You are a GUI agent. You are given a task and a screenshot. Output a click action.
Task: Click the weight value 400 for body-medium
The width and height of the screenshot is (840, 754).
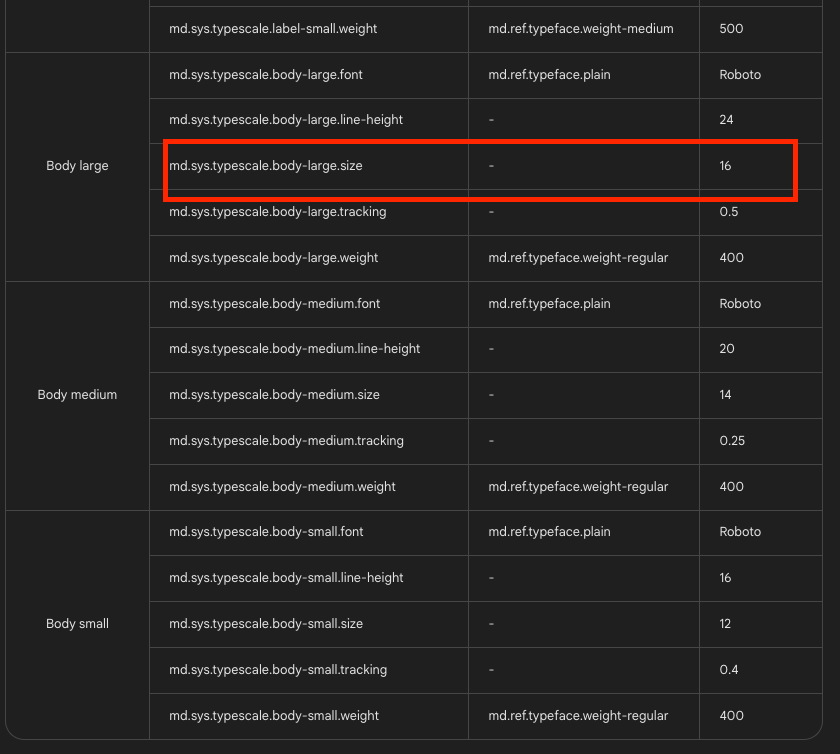pyautogui.click(x=730, y=486)
